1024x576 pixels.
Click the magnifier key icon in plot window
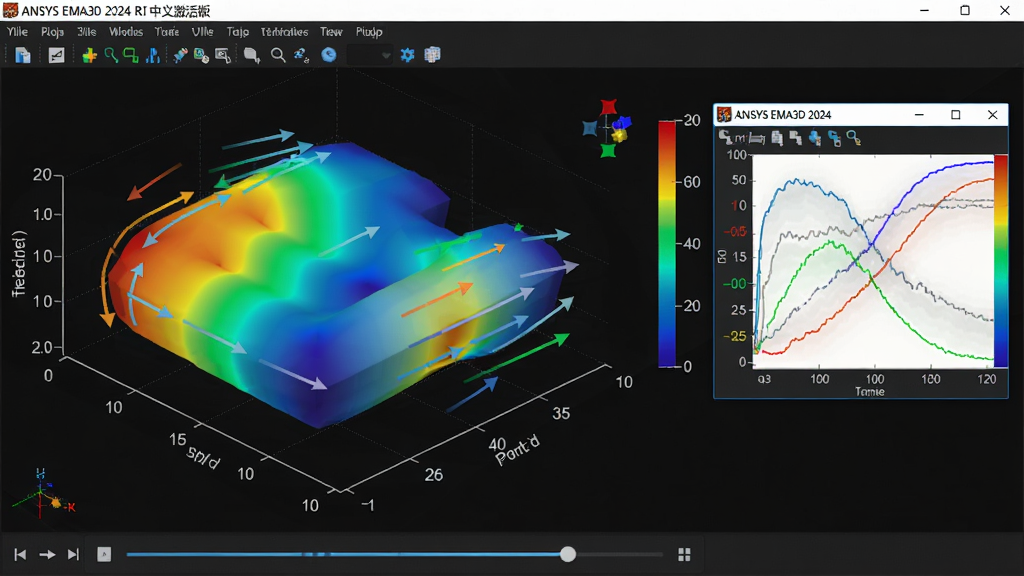click(x=854, y=138)
